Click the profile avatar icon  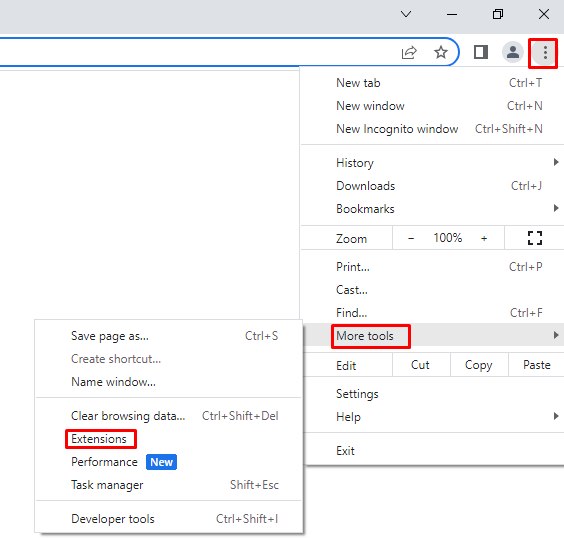[x=512, y=52]
